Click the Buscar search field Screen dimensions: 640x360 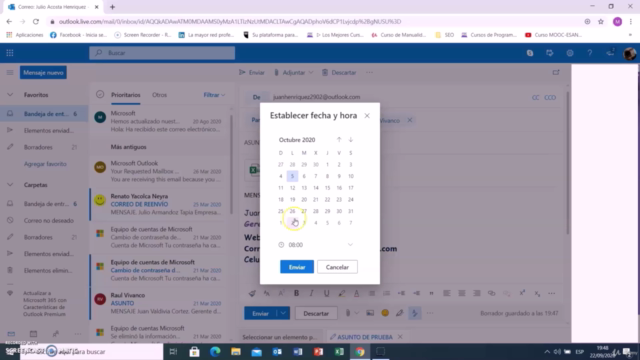pos(162,53)
